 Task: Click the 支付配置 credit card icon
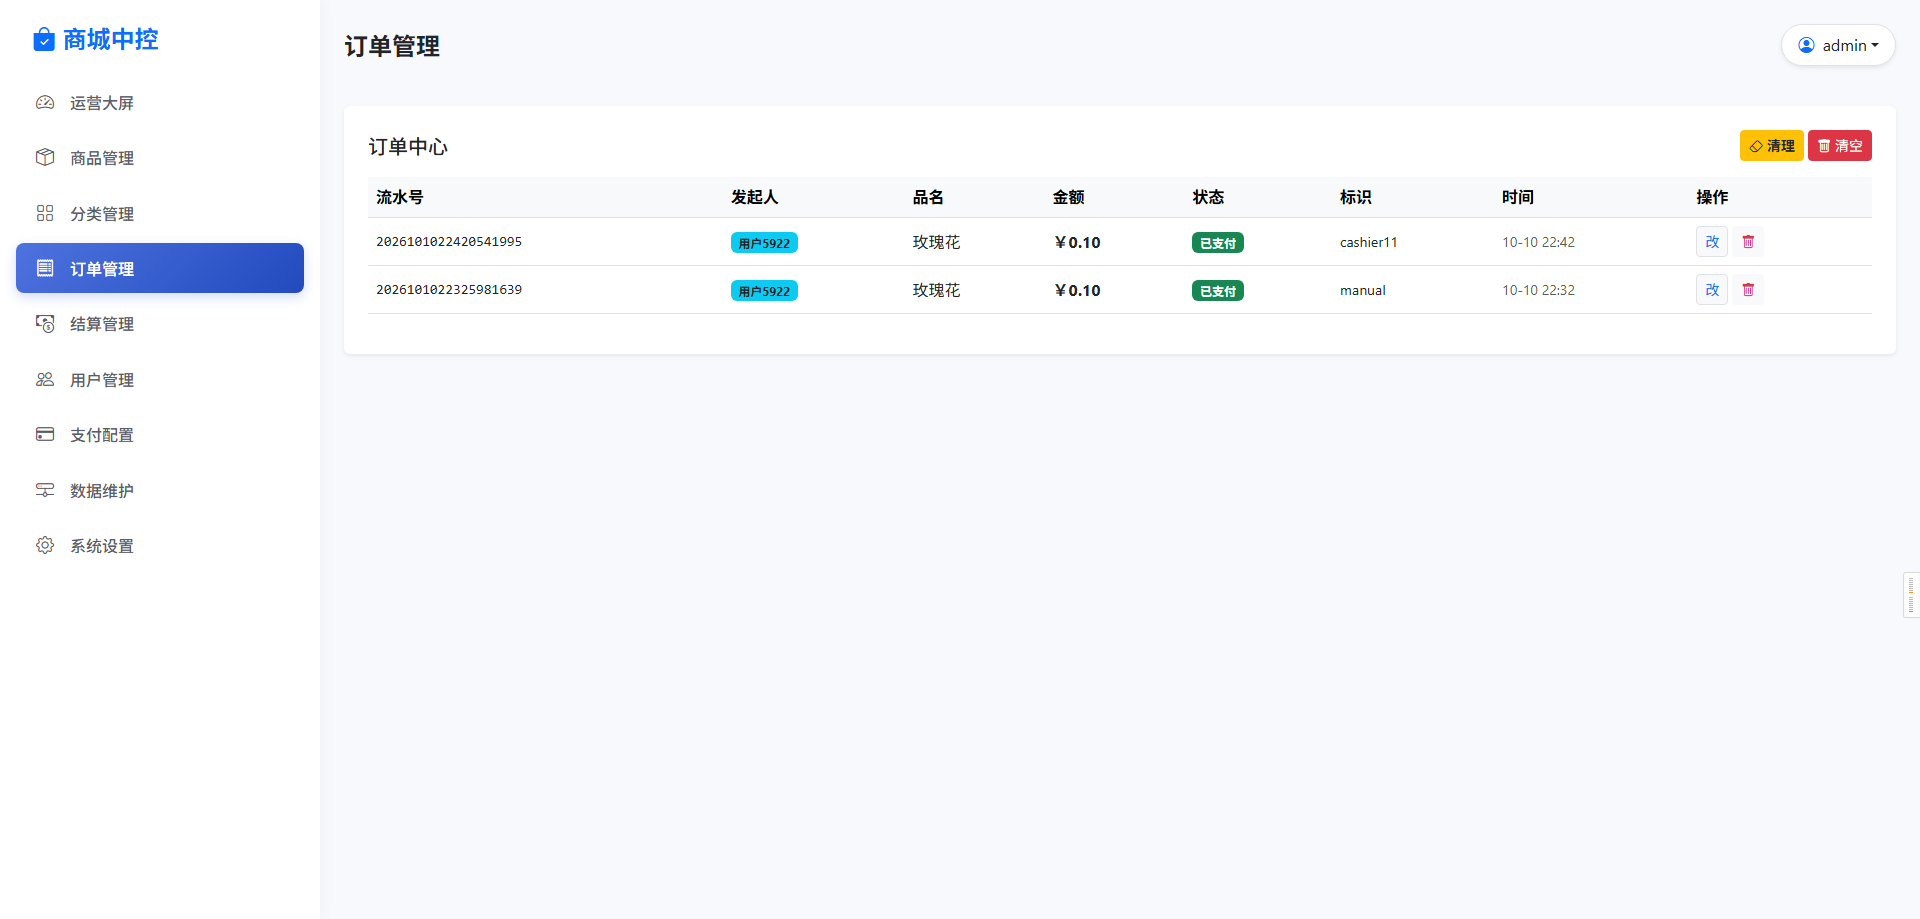pos(45,434)
